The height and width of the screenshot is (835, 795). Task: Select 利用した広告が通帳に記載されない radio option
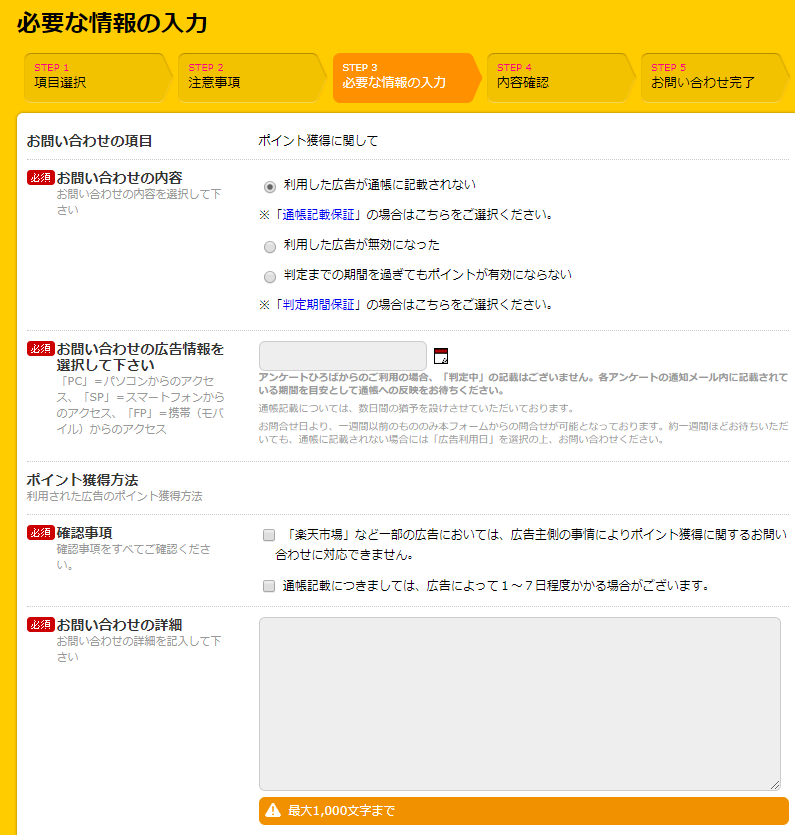click(269, 186)
